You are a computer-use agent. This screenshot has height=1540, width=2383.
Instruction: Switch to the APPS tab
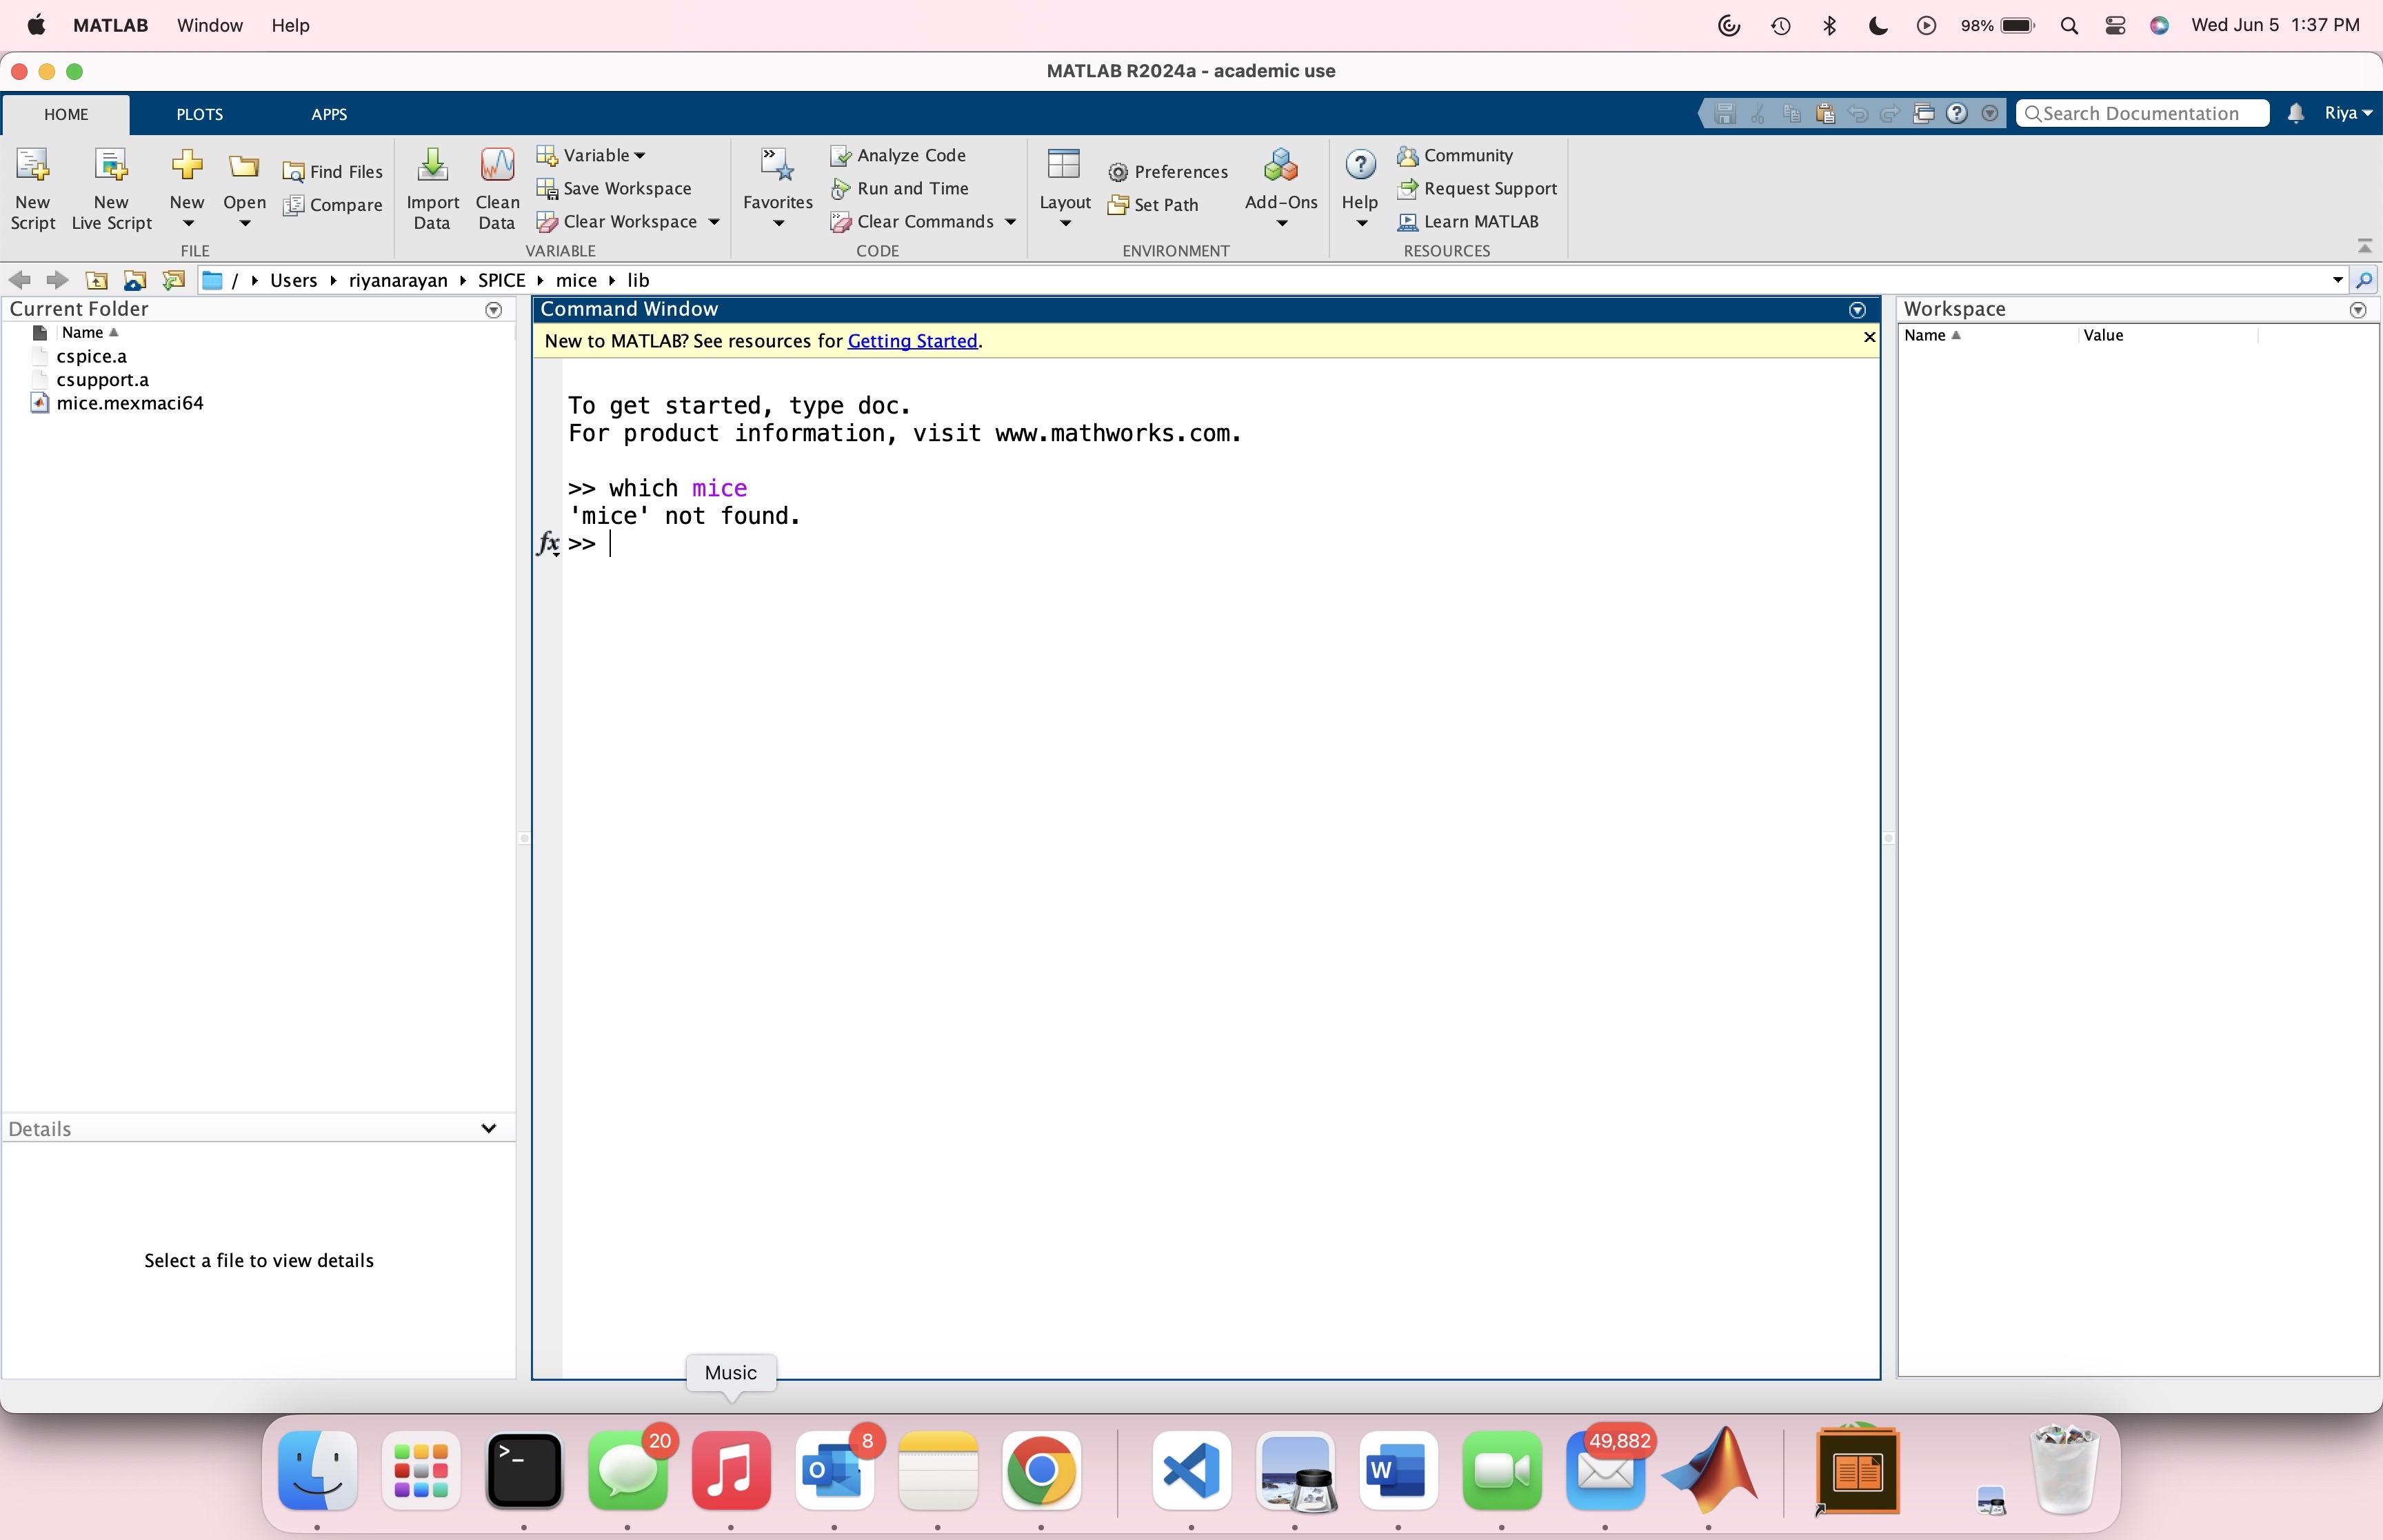point(329,114)
